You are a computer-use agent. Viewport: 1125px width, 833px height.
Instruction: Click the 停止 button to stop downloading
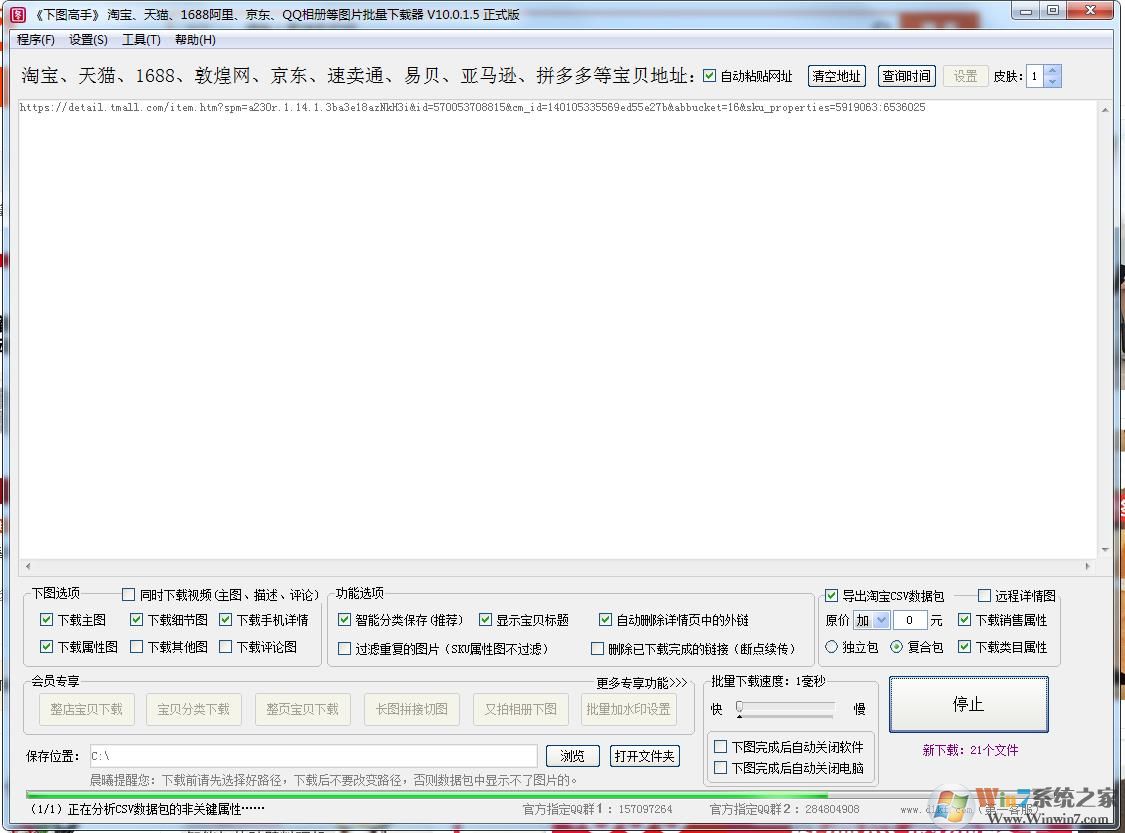967,704
